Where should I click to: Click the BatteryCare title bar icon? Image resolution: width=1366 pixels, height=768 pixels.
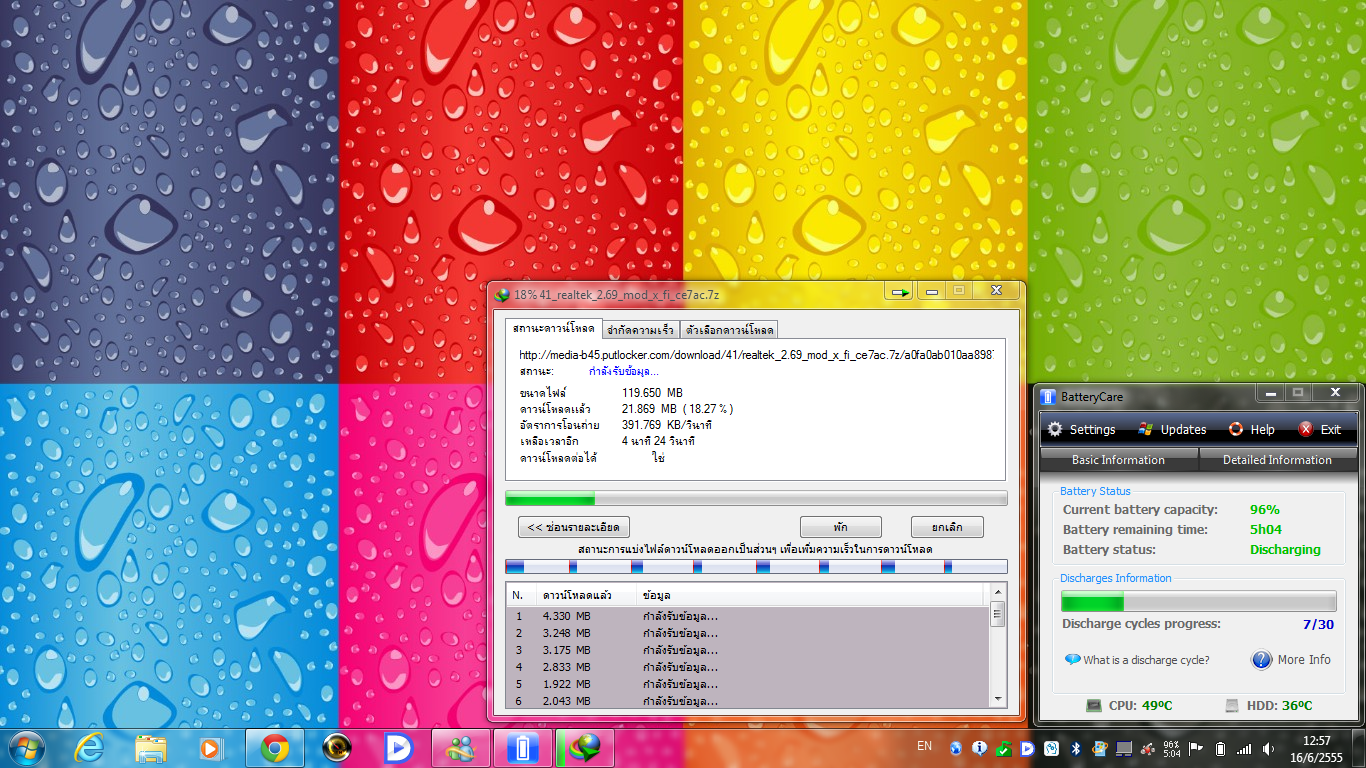pyautogui.click(x=1048, y=397)
